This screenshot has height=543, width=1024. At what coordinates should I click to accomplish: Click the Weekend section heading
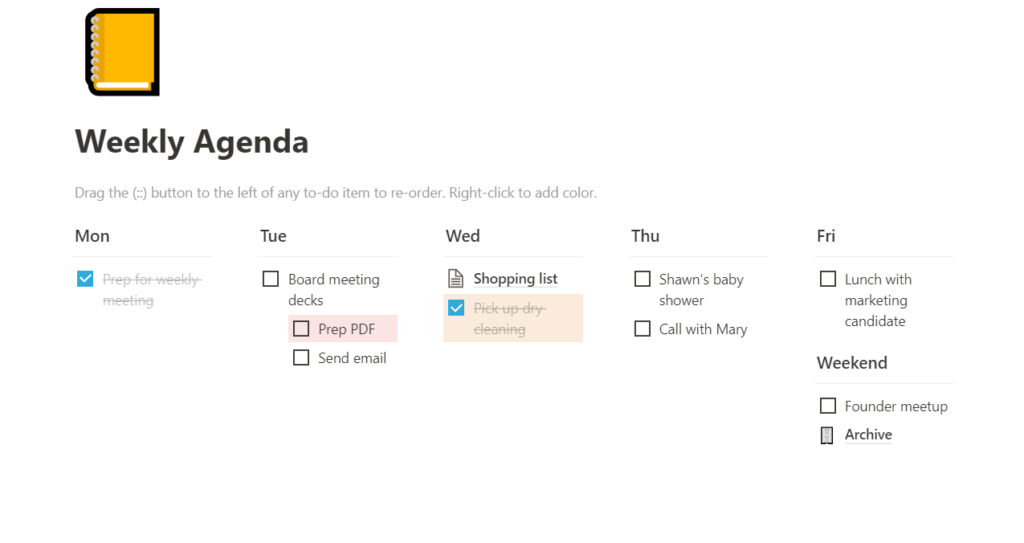tap(852, 363)
